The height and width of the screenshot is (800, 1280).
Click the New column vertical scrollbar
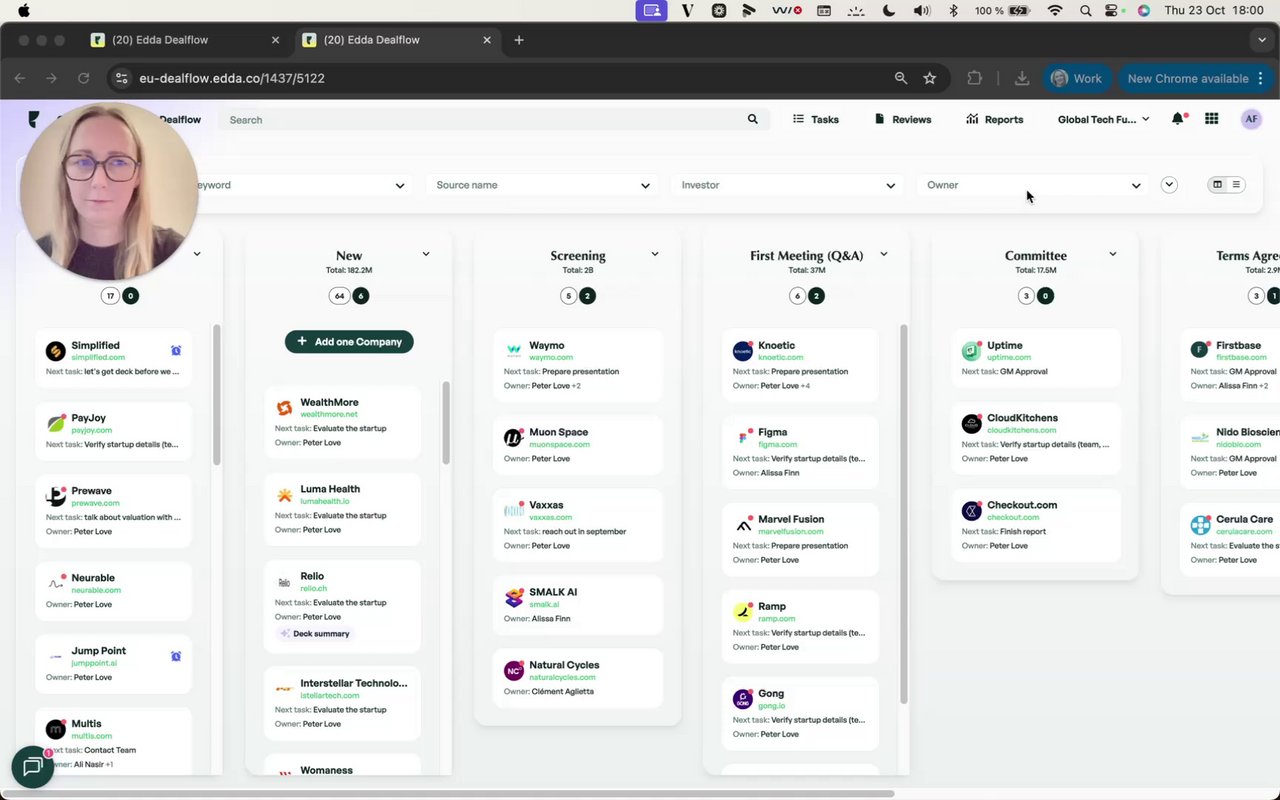pos(446,422)
